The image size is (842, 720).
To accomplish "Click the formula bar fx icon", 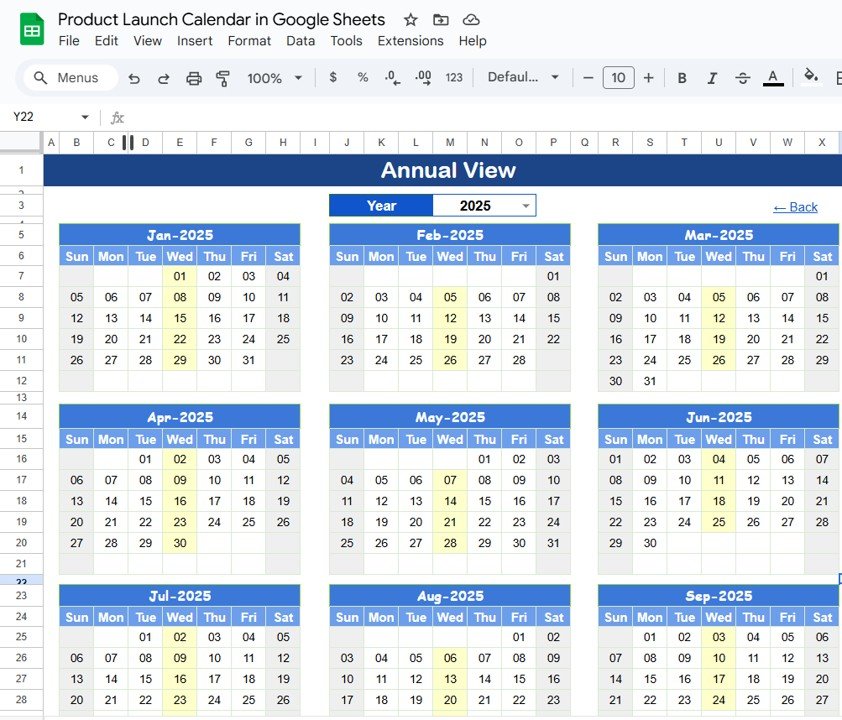I will click(117, 118).
